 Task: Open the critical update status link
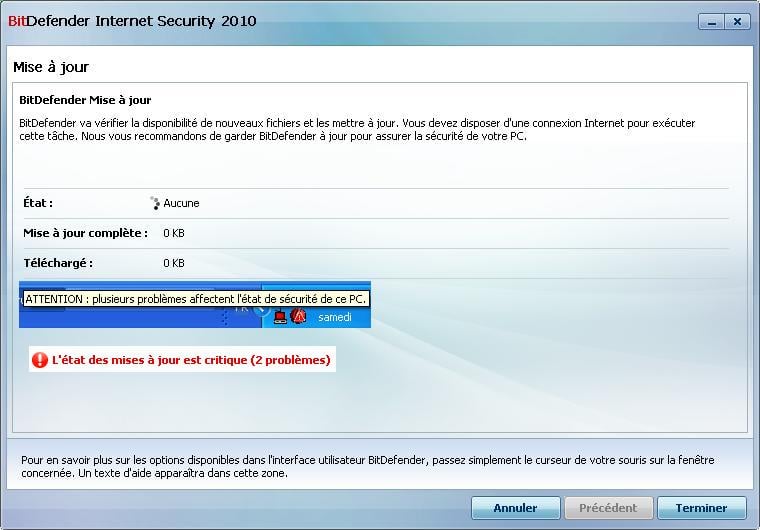pyautogui.click(x=191, y=360)
